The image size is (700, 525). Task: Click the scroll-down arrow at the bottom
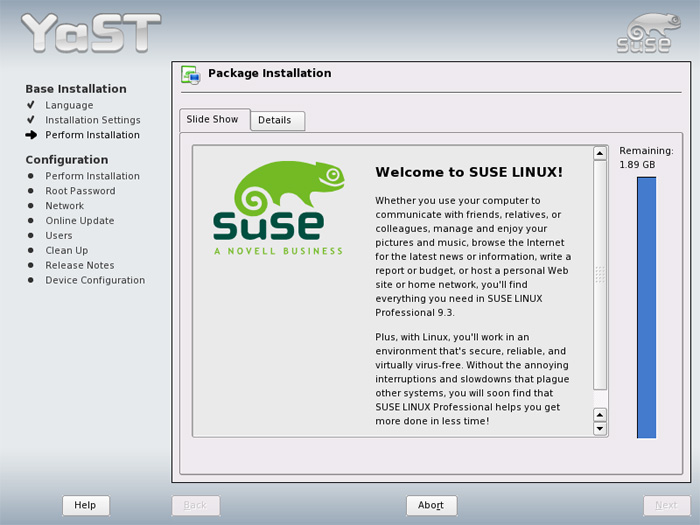click(600, 429)
